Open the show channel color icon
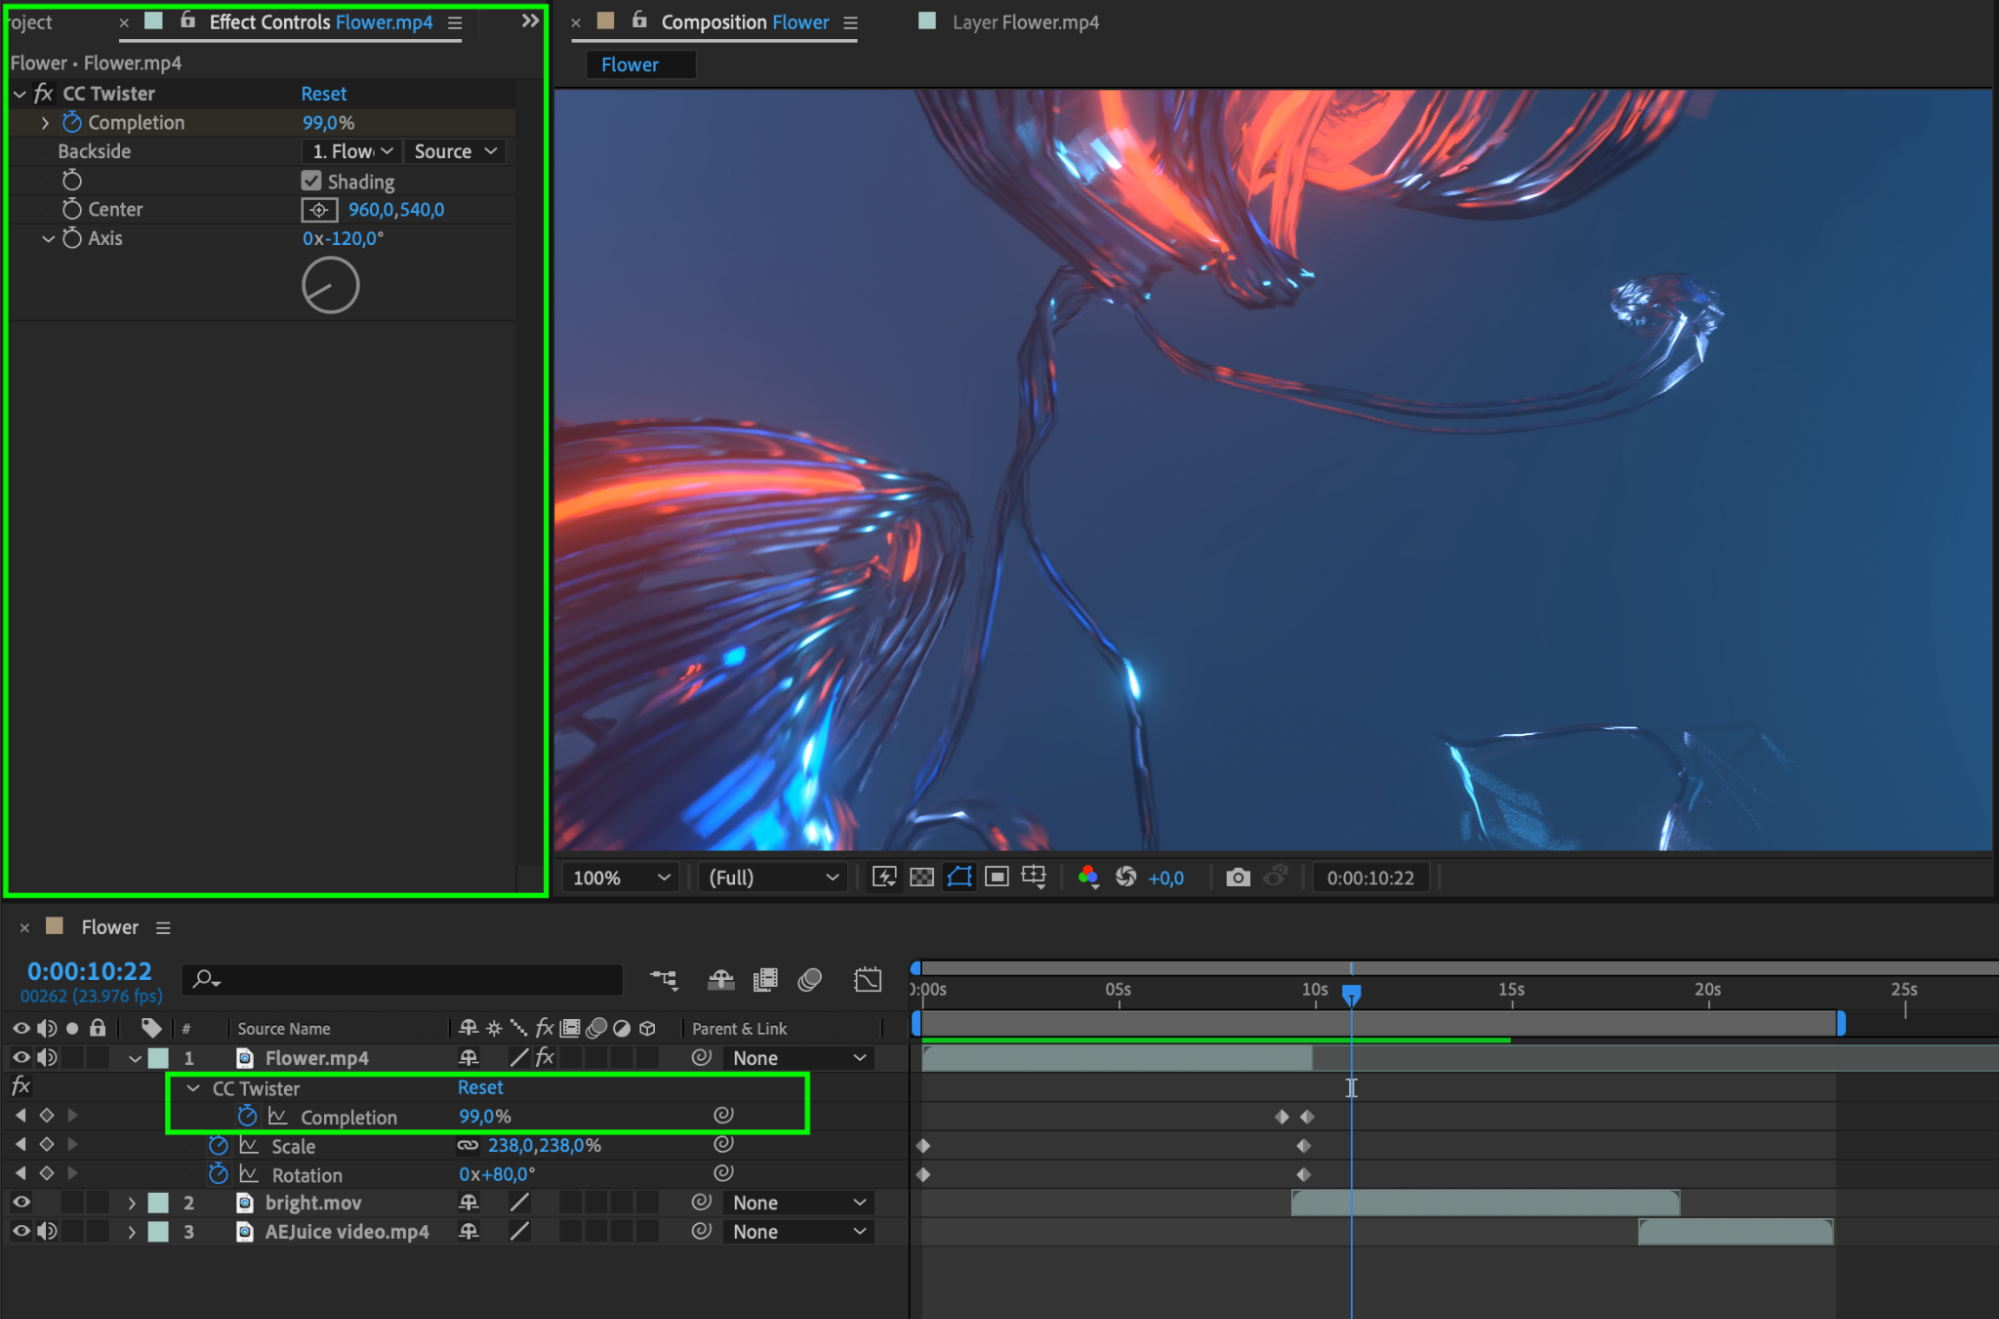This screenshot has width=1999, height=1319. click(x=1089, y=877)
